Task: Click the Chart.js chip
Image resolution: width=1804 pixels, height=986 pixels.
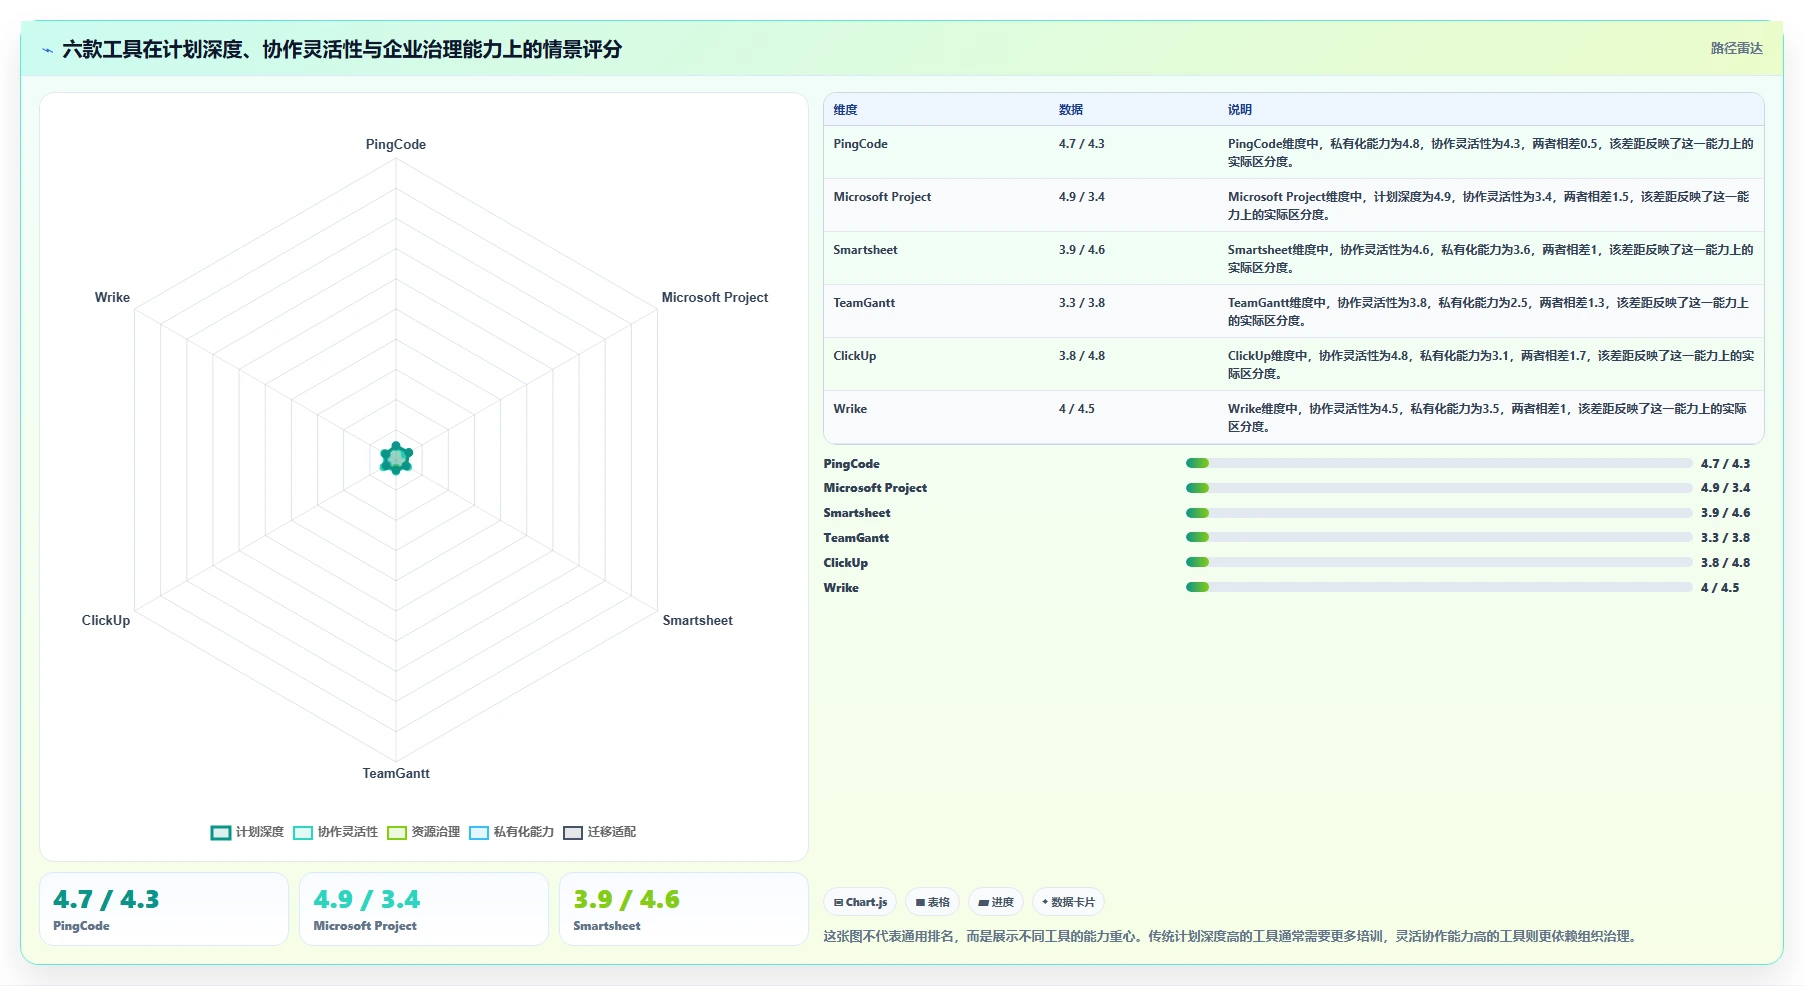Action: (860, 902)
